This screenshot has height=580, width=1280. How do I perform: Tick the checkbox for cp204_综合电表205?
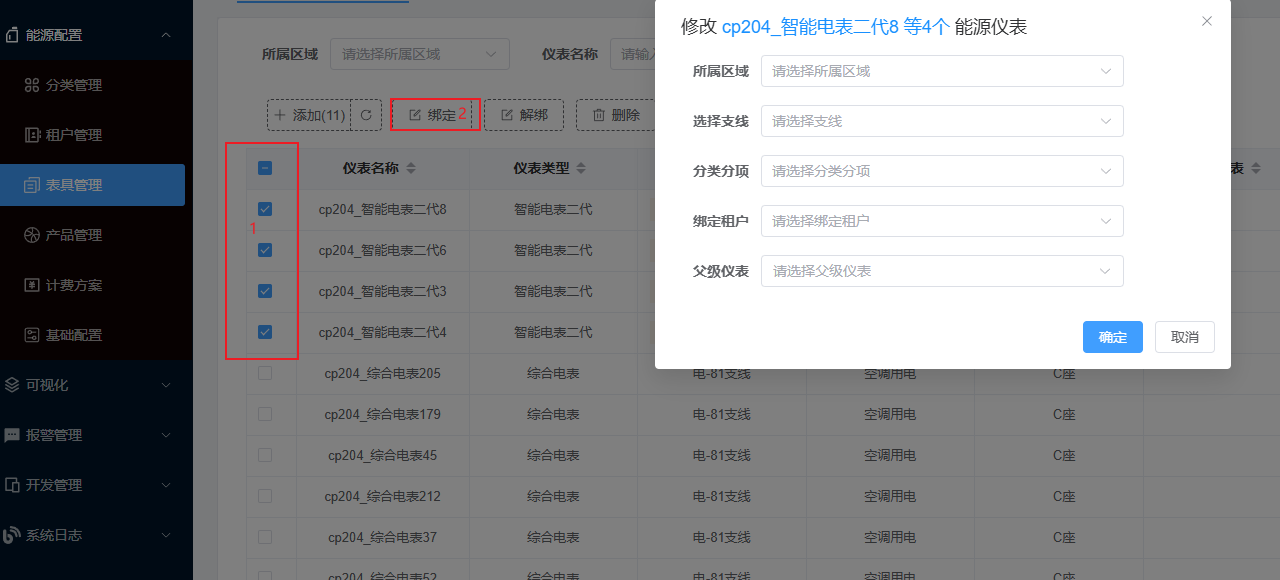265,373
